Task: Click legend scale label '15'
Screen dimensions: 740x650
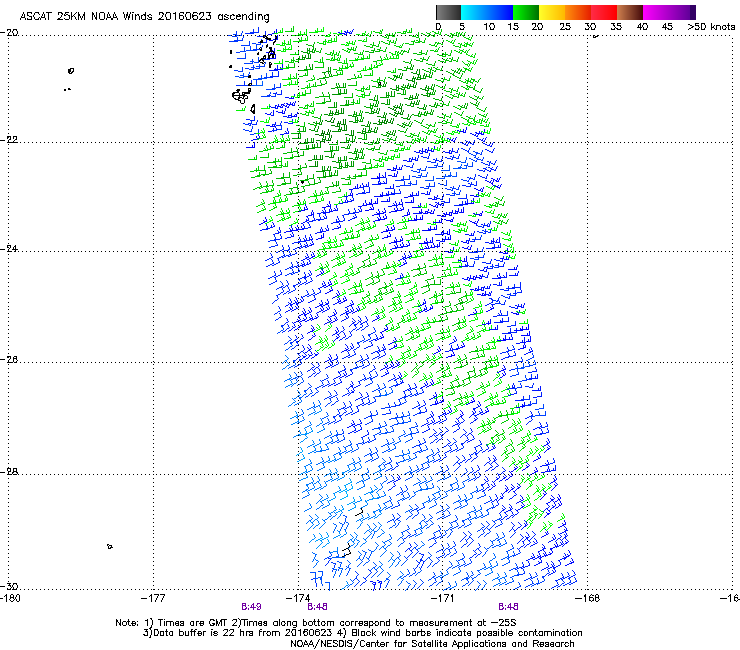Action: pos(513,27)
